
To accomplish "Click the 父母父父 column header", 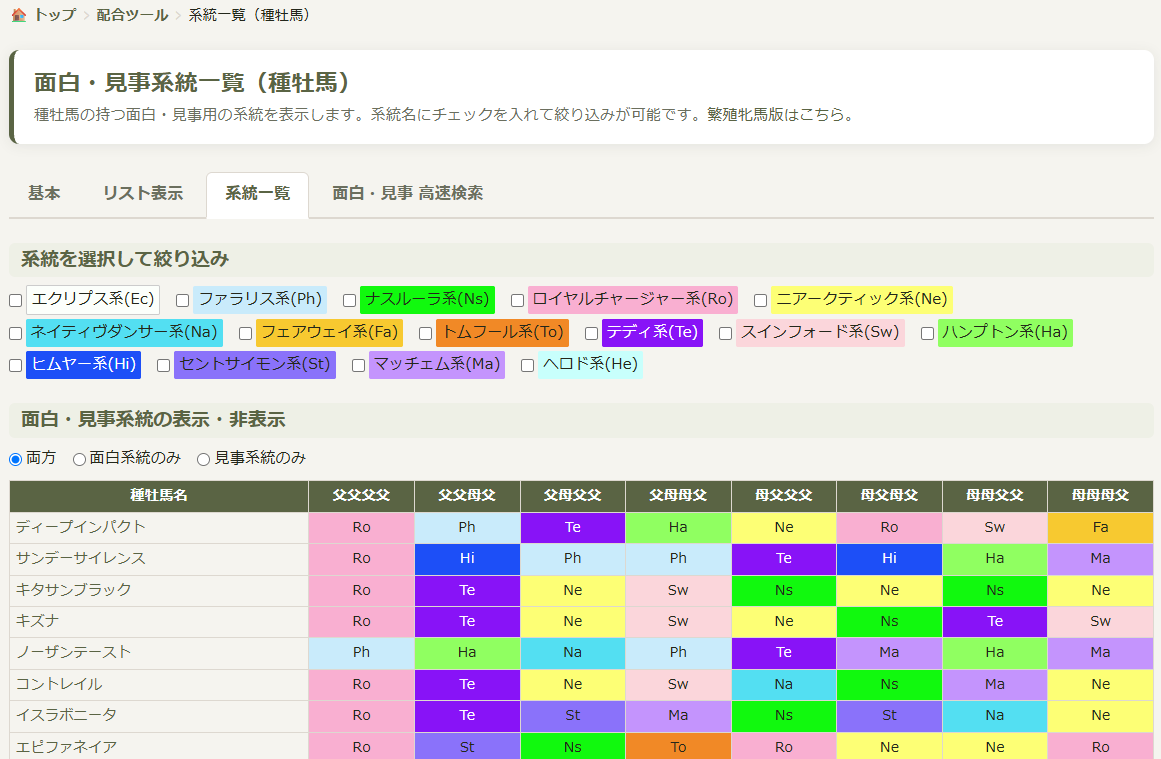I will (x=572, y=495).
